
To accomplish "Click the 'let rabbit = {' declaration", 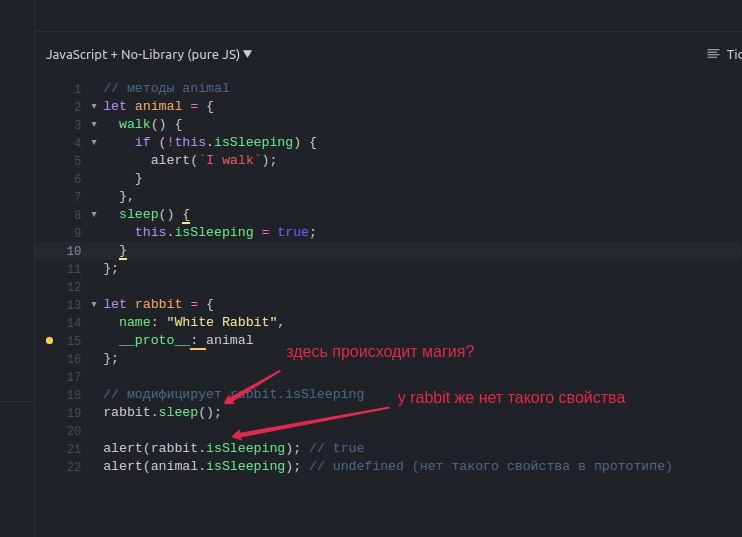I will [159, 304].
